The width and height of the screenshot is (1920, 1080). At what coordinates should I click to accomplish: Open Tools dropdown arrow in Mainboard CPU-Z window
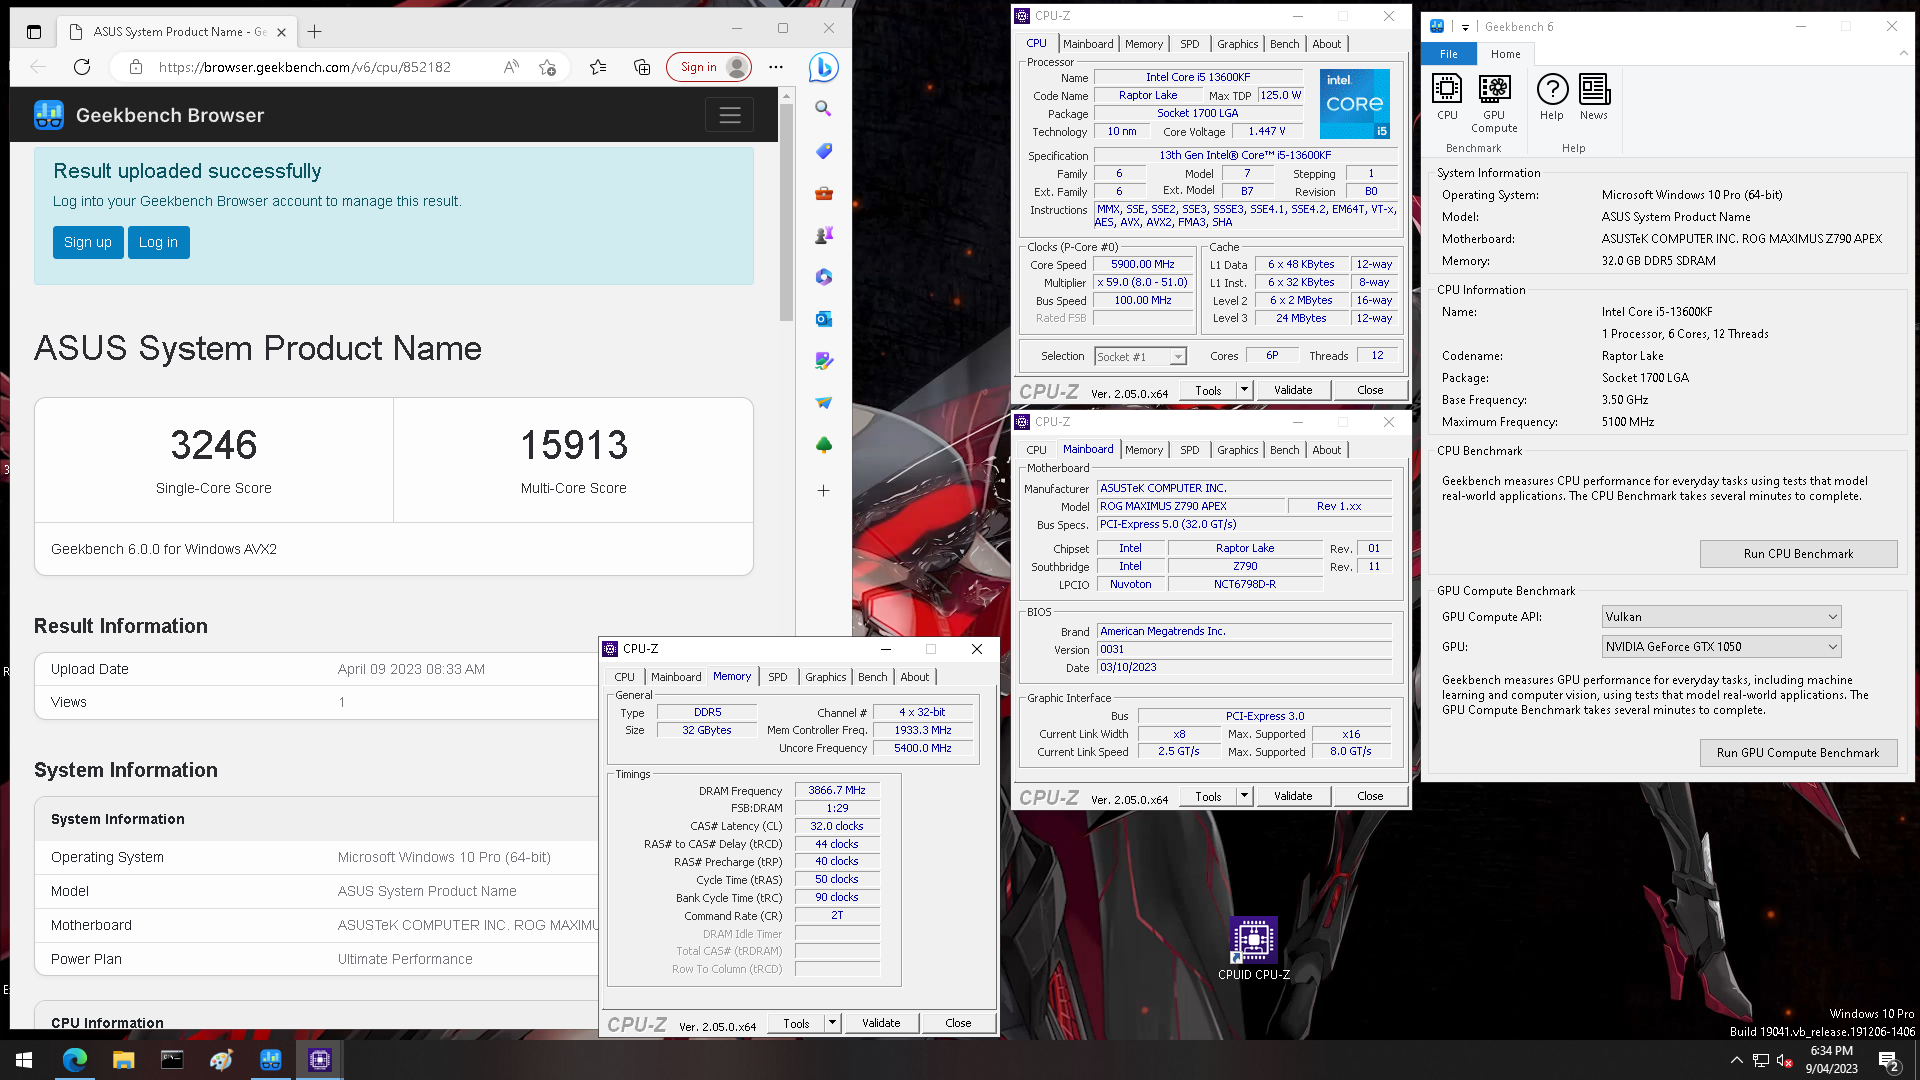(x=1244, y=796)
